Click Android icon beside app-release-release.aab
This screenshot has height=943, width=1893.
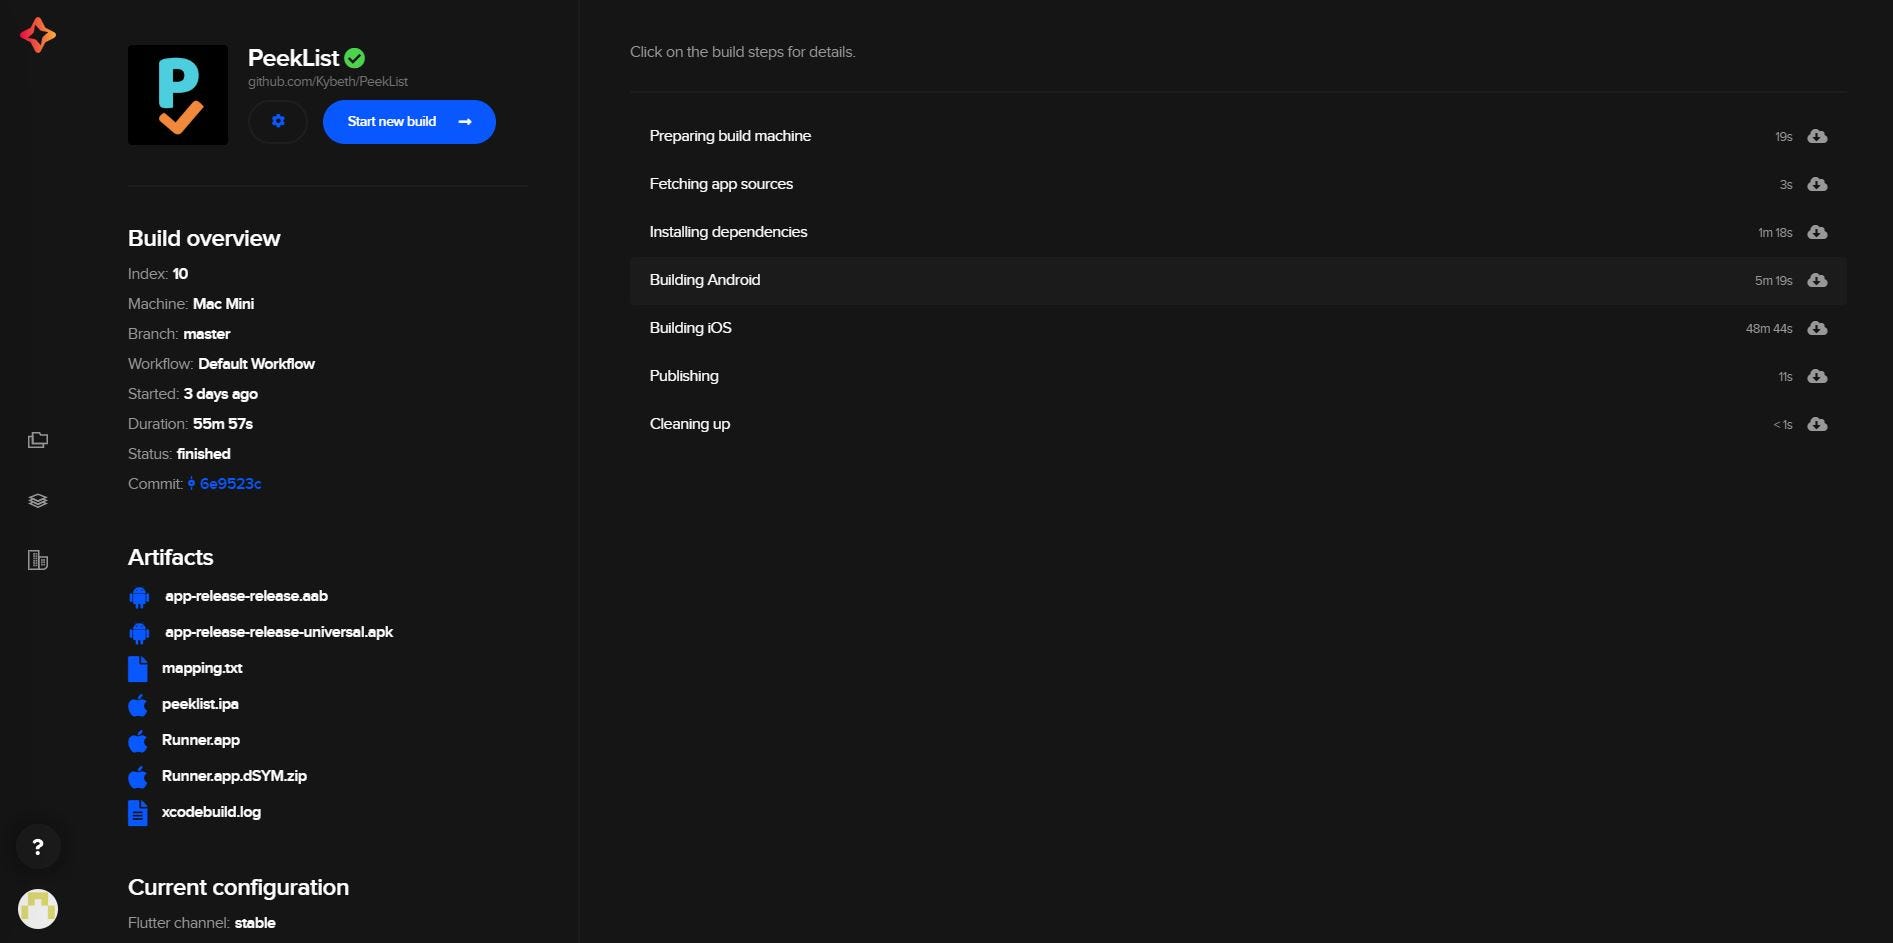[x=139, y=597]
